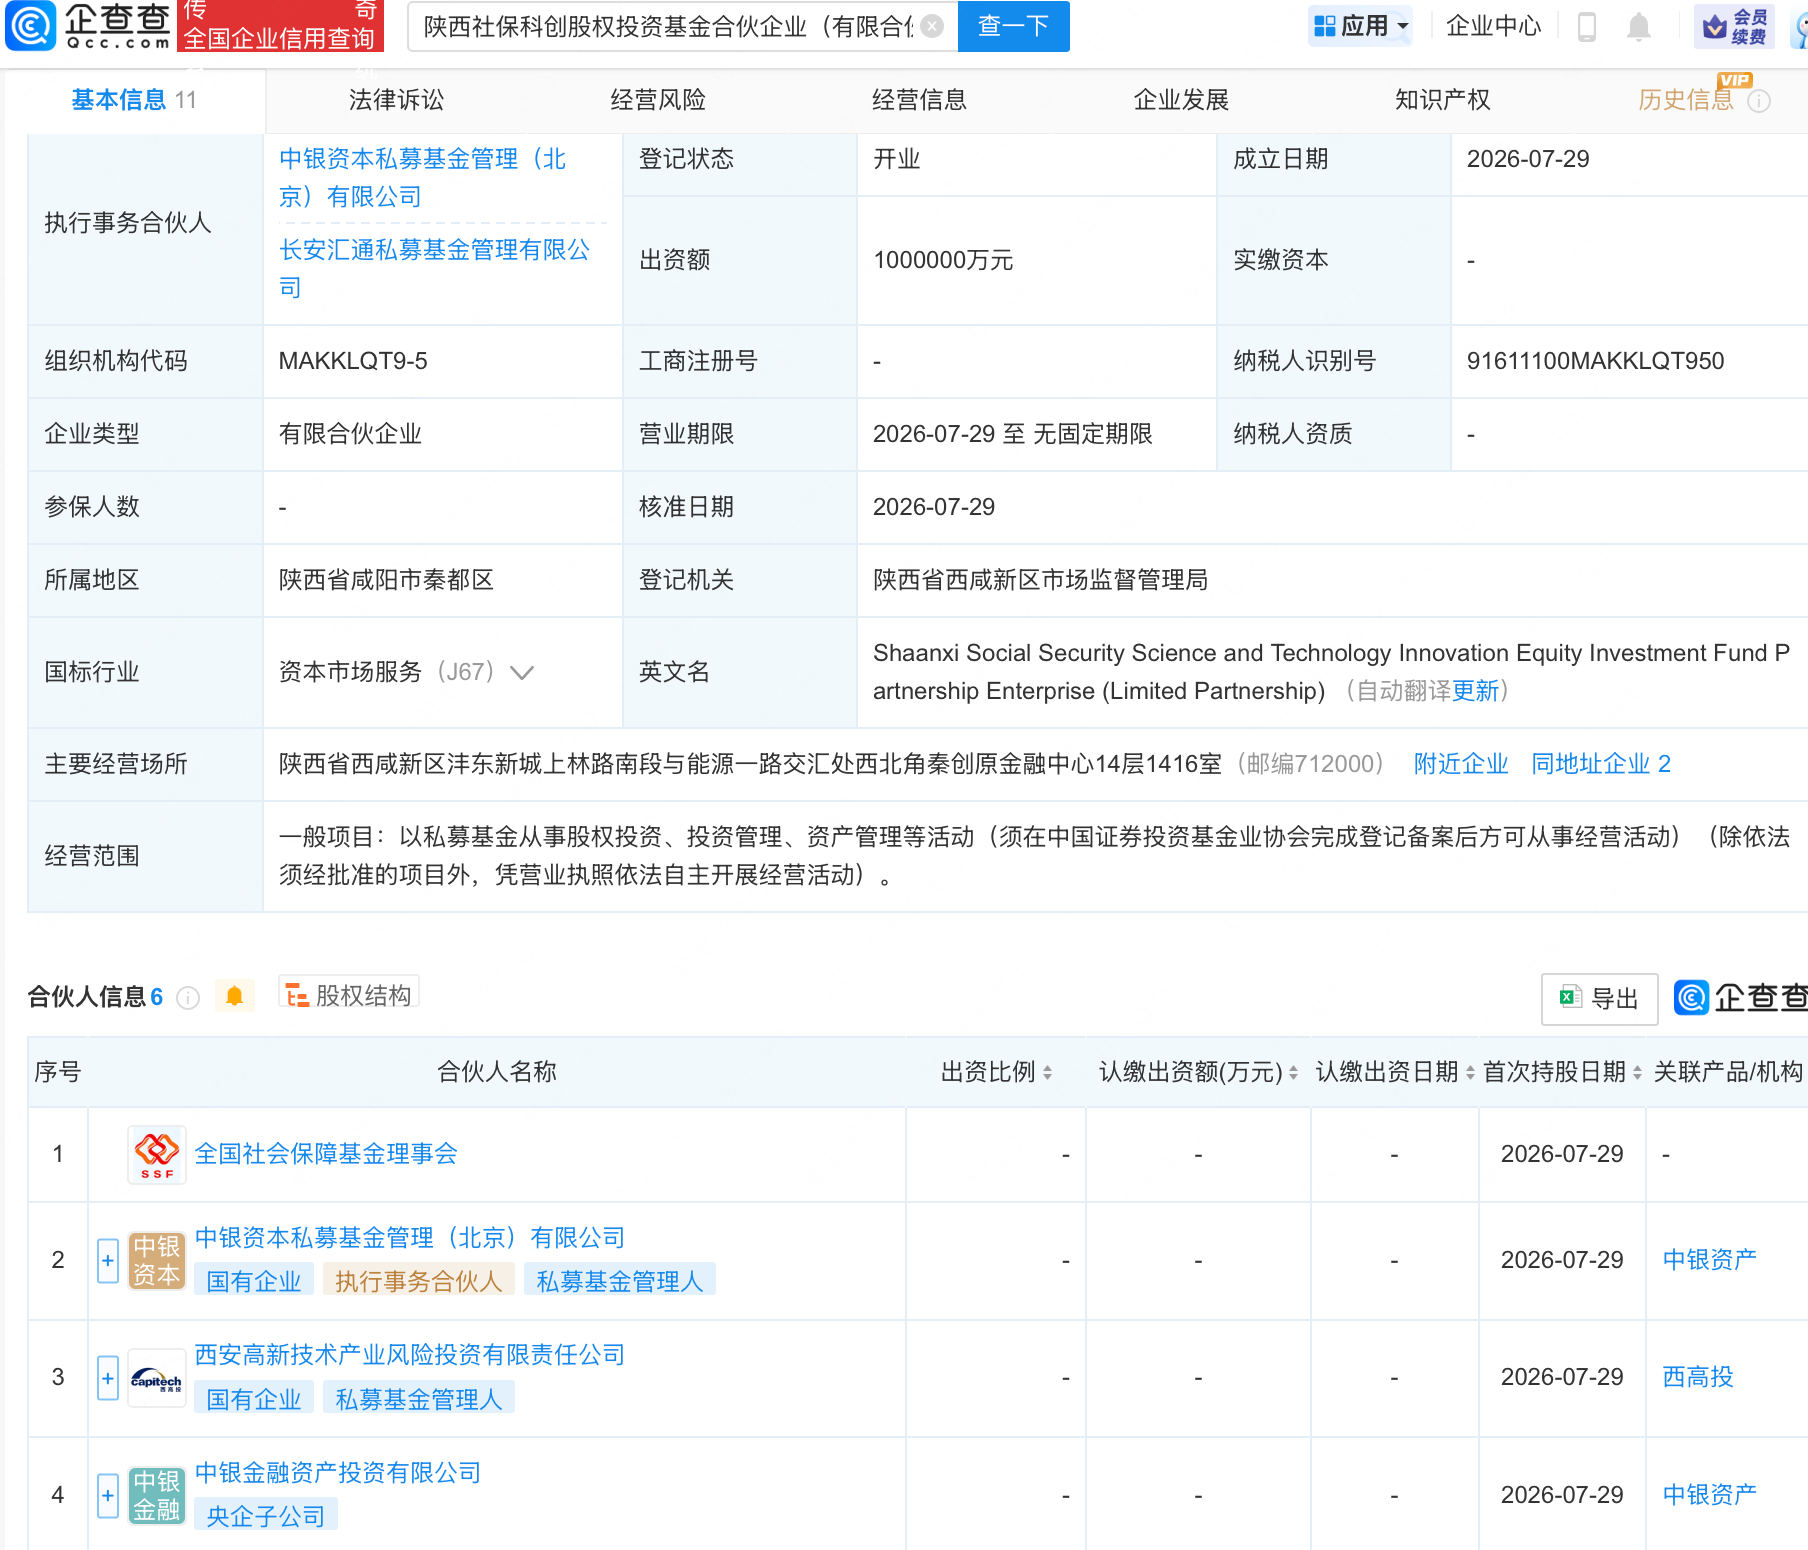Show the 历史信息 info icon
The height and width of the screenshot is (1550, 1808).
[x=1759, y=101]
